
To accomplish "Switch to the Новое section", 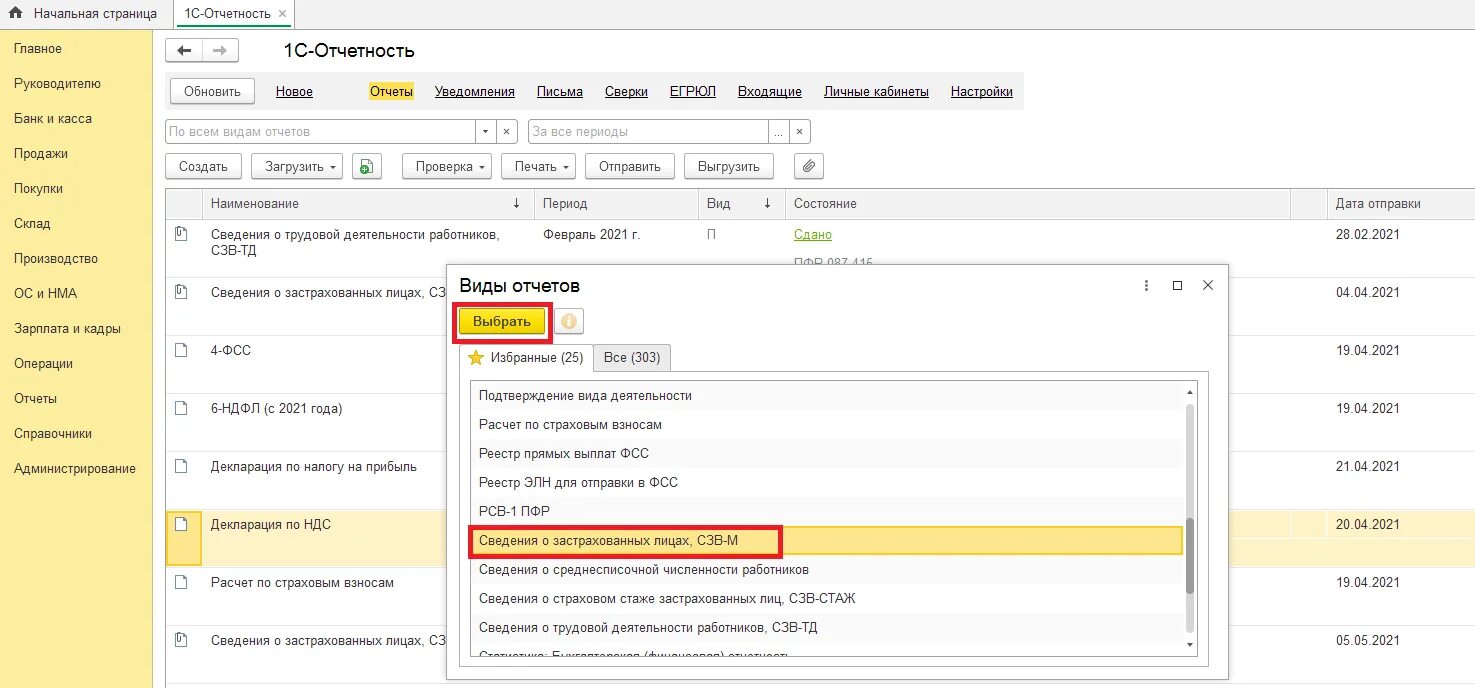I will (x=294, y=91).
